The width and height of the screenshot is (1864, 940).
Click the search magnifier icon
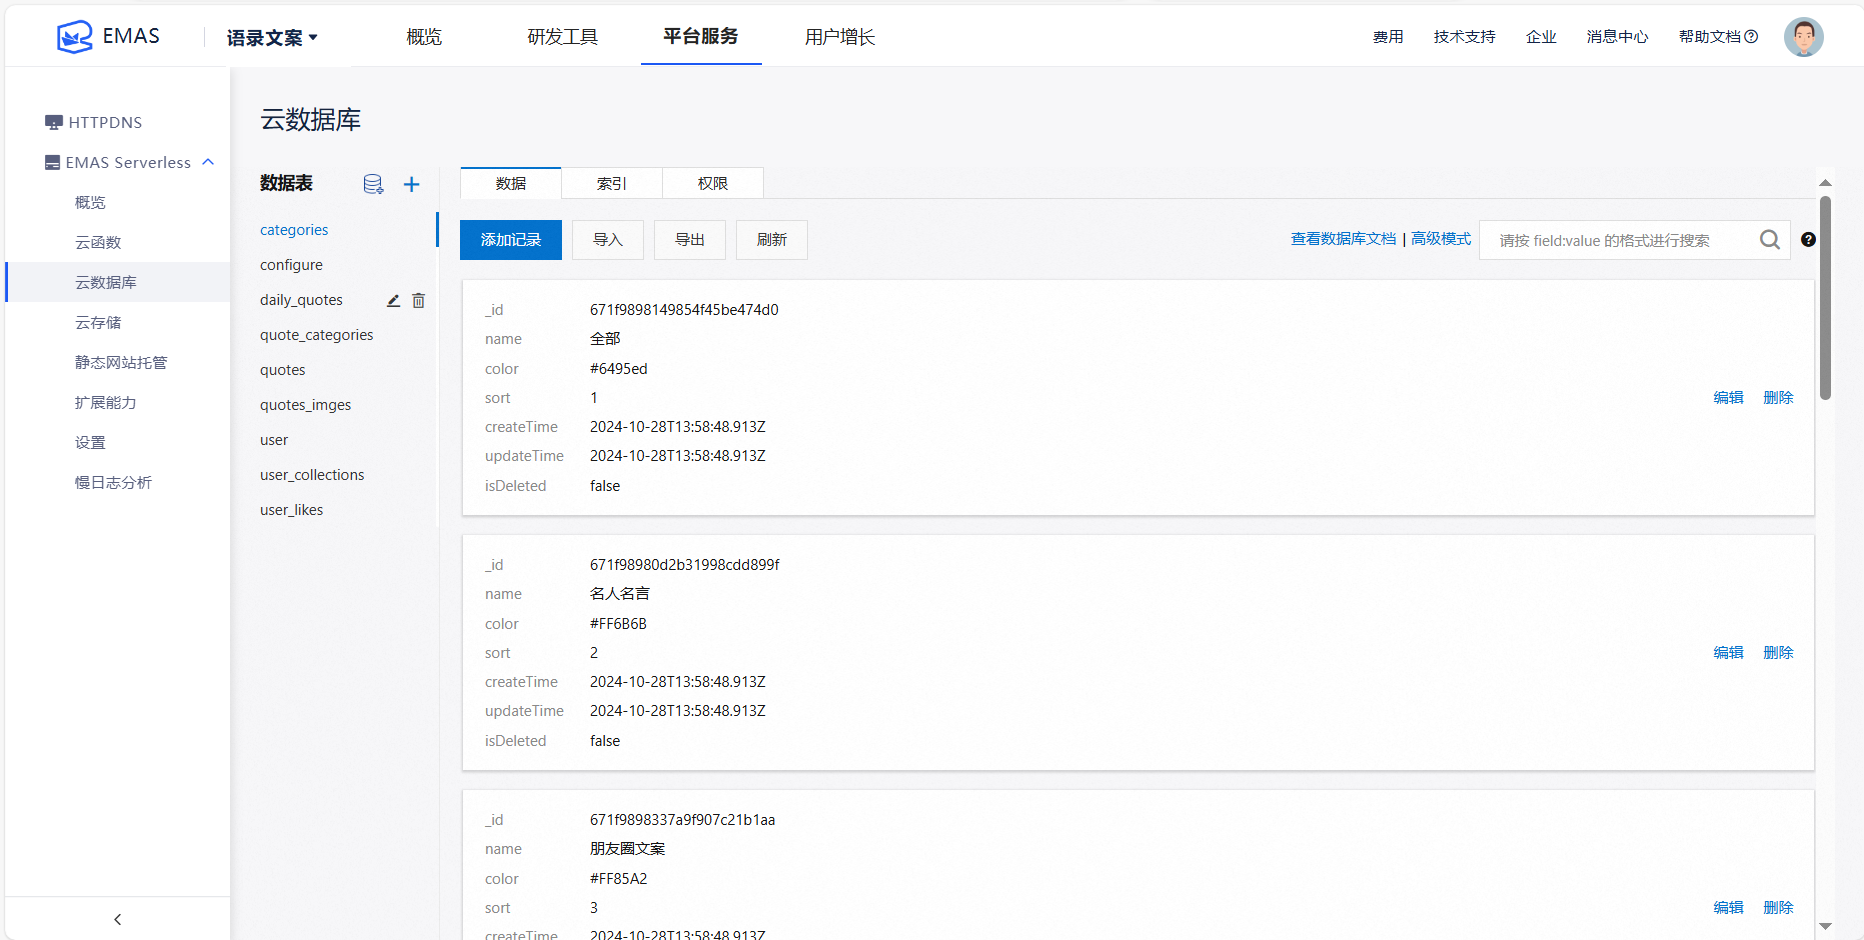1770,240
